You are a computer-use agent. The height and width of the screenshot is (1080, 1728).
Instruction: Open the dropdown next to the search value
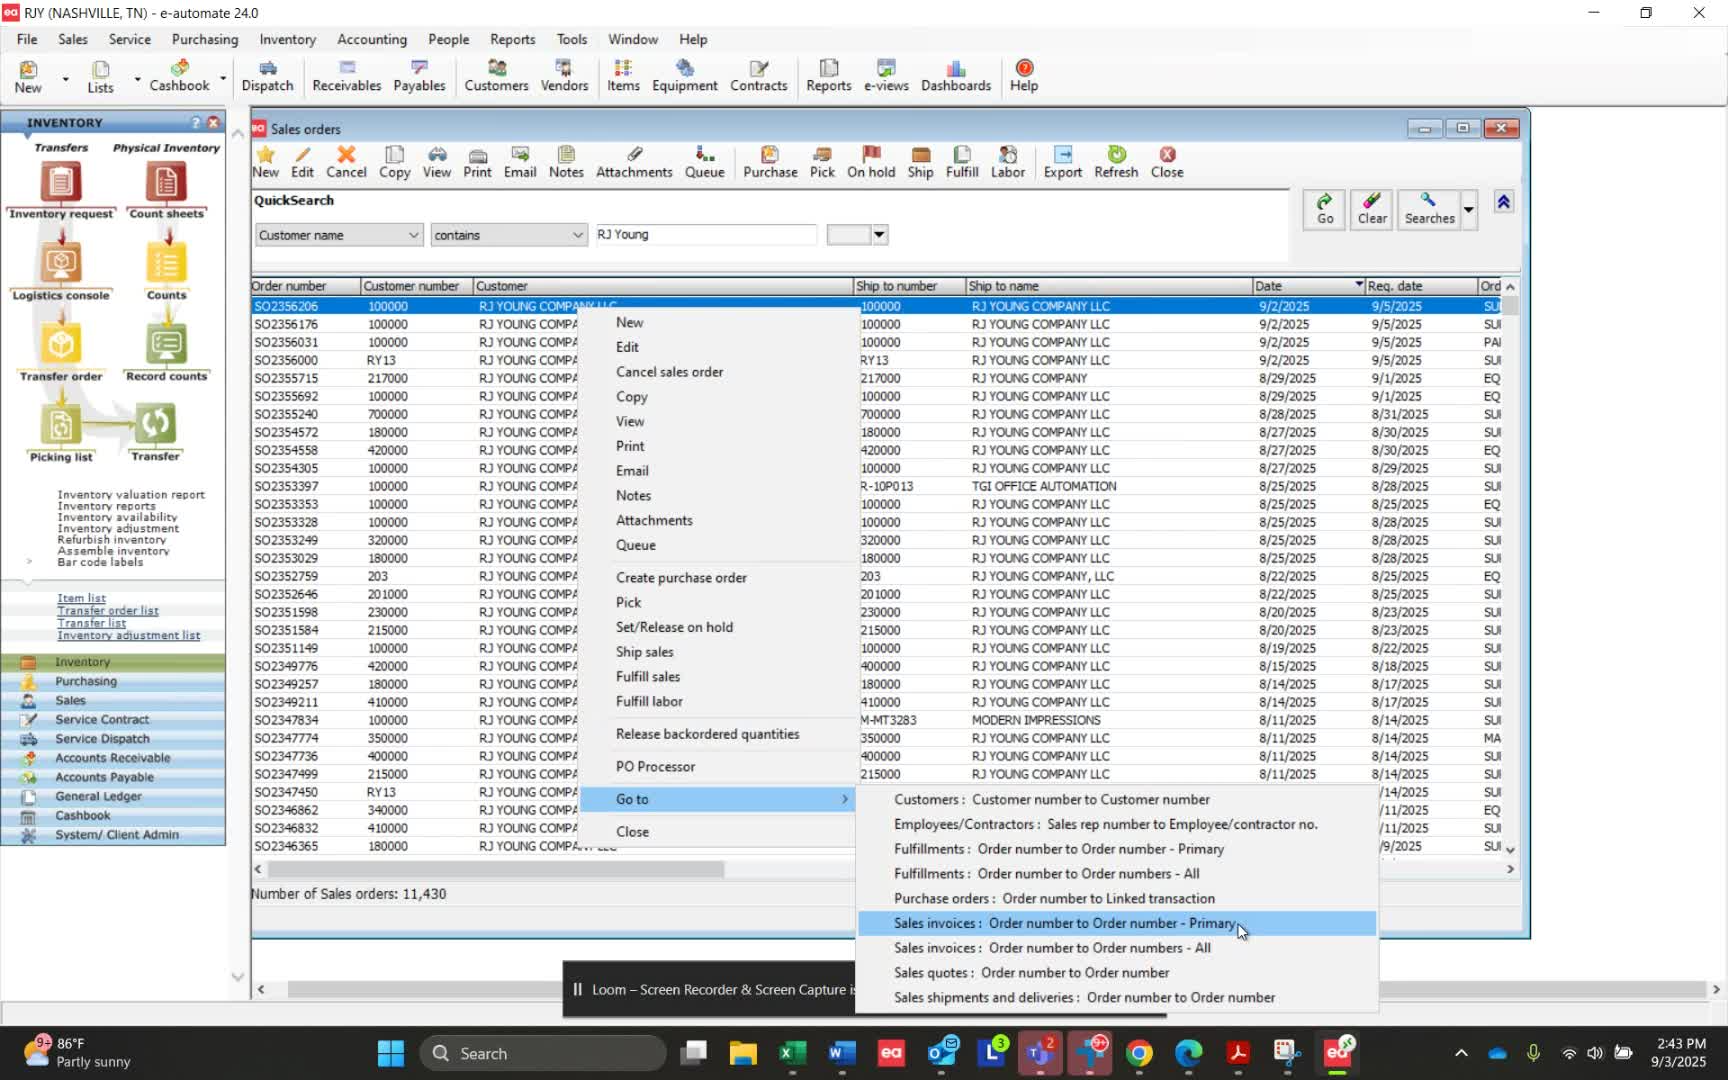879,235
